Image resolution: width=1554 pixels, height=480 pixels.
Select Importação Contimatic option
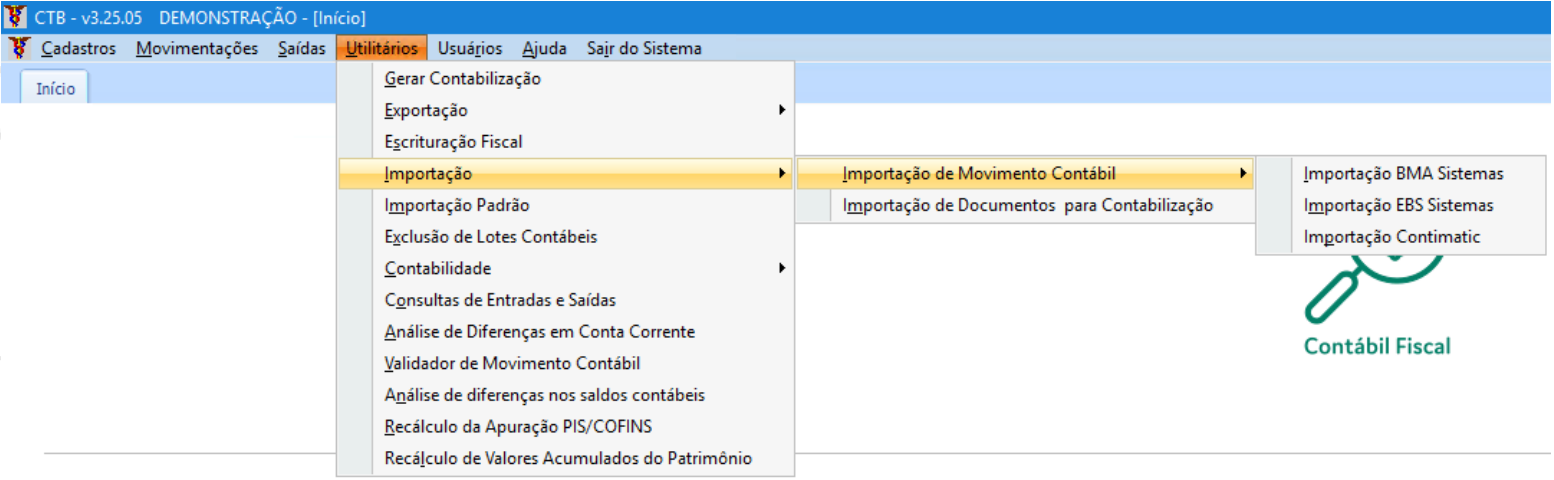click(1391, 237)
